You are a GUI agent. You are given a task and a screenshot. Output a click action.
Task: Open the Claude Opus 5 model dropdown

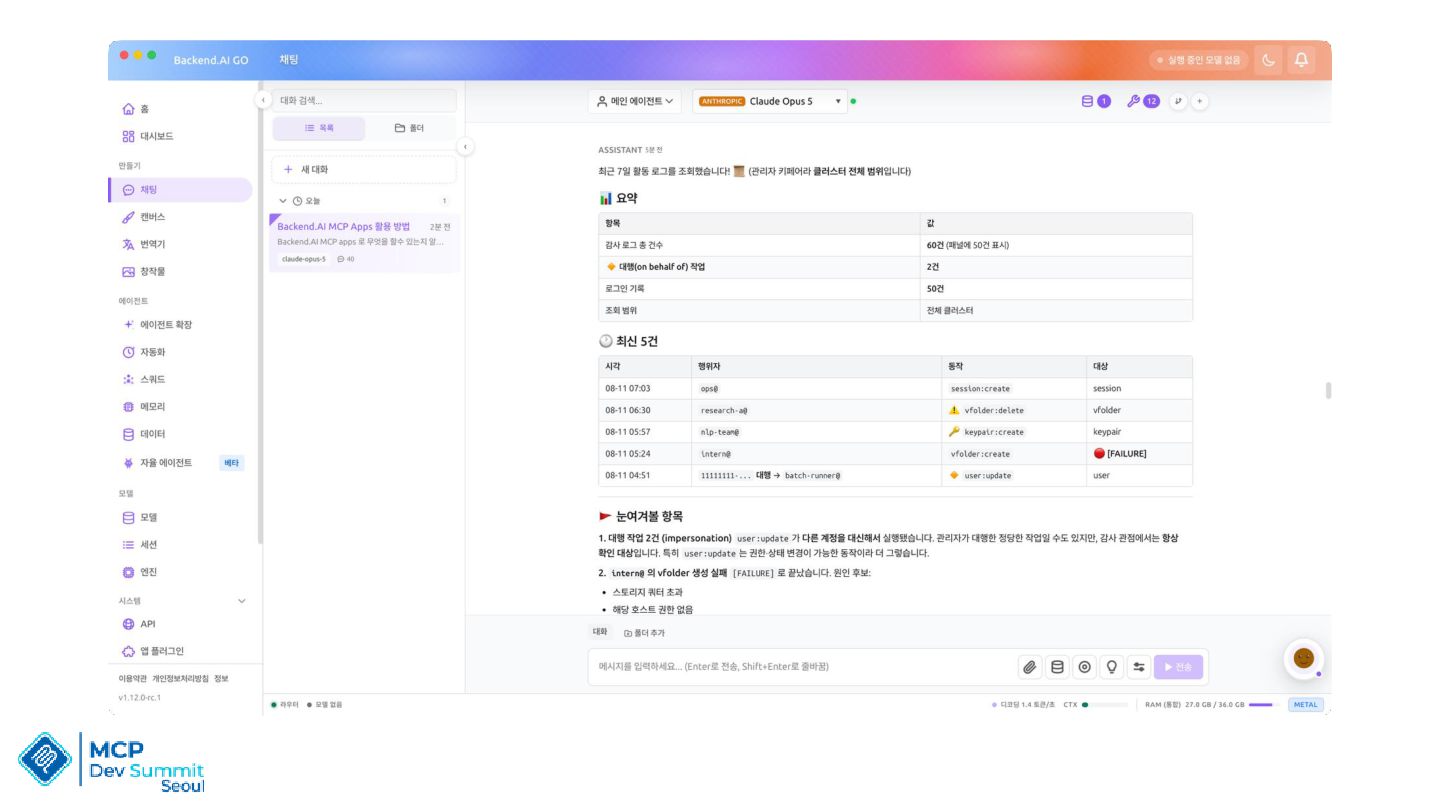tap(770, 101)
